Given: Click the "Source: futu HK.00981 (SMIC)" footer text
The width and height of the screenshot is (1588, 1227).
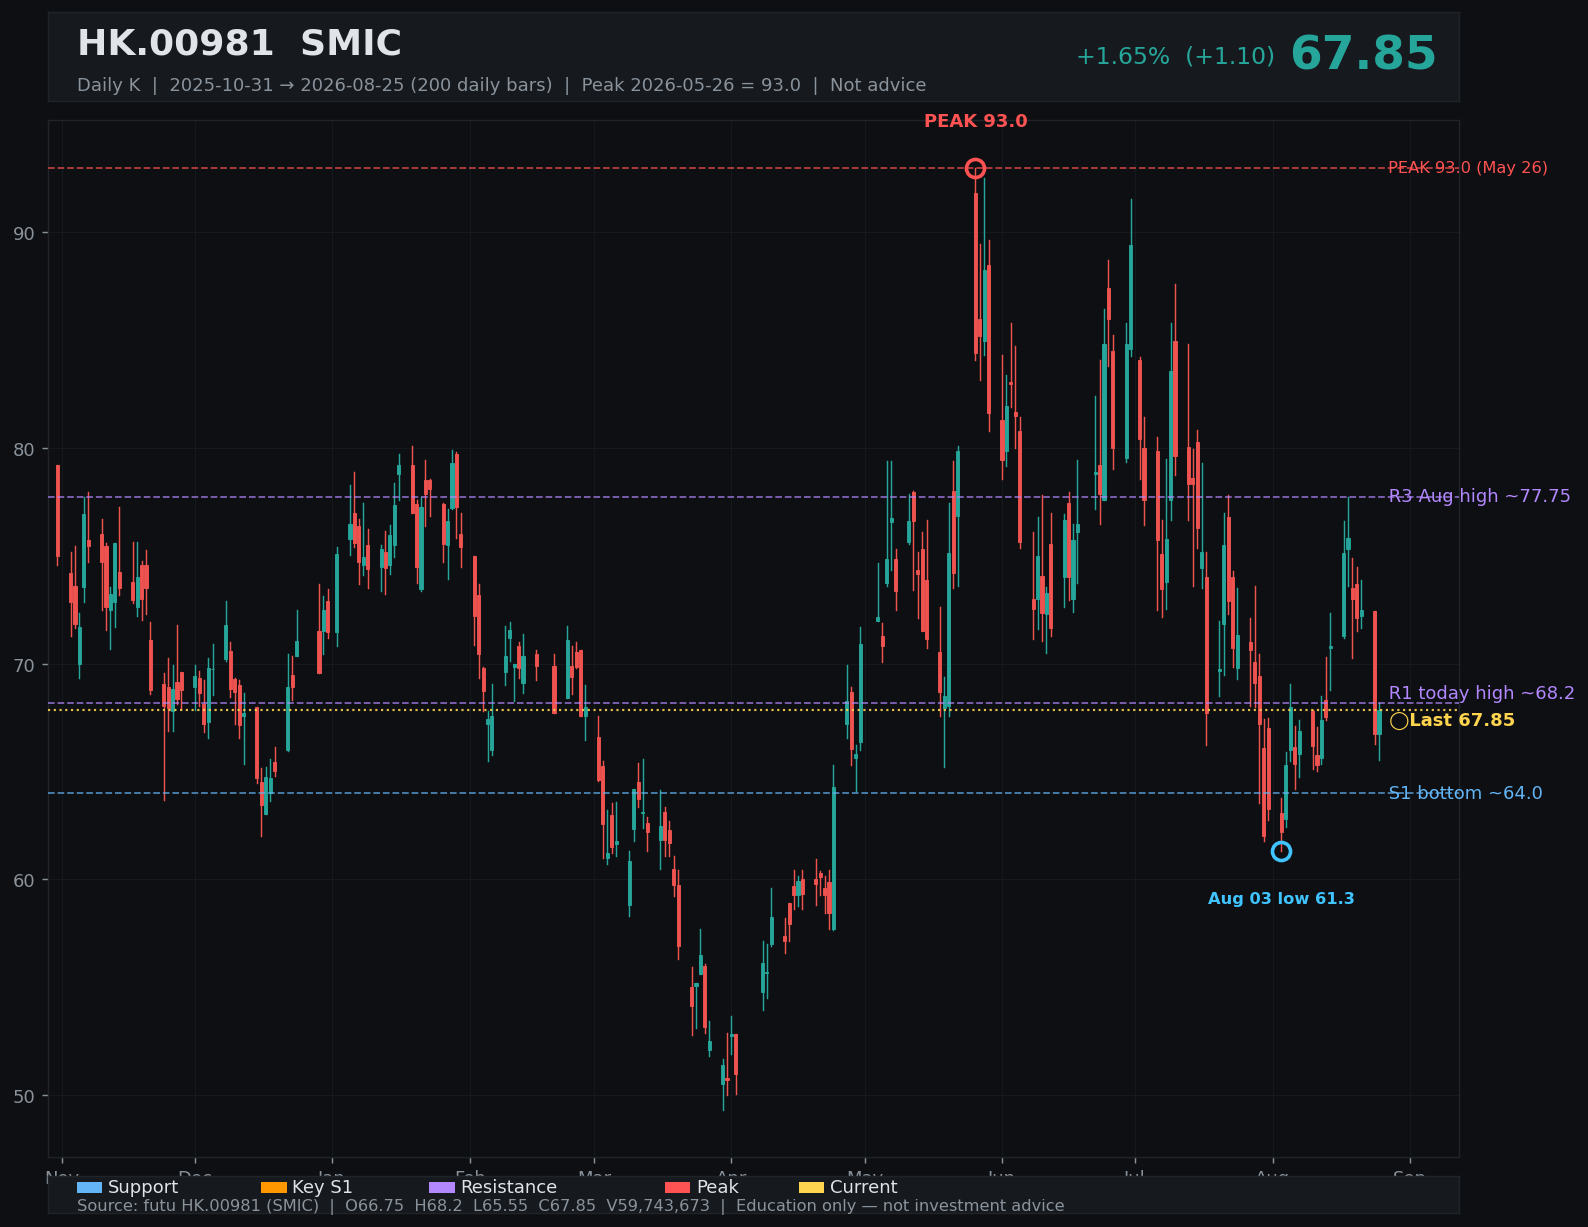Looking at the screenshot, I should point(198,1206).
